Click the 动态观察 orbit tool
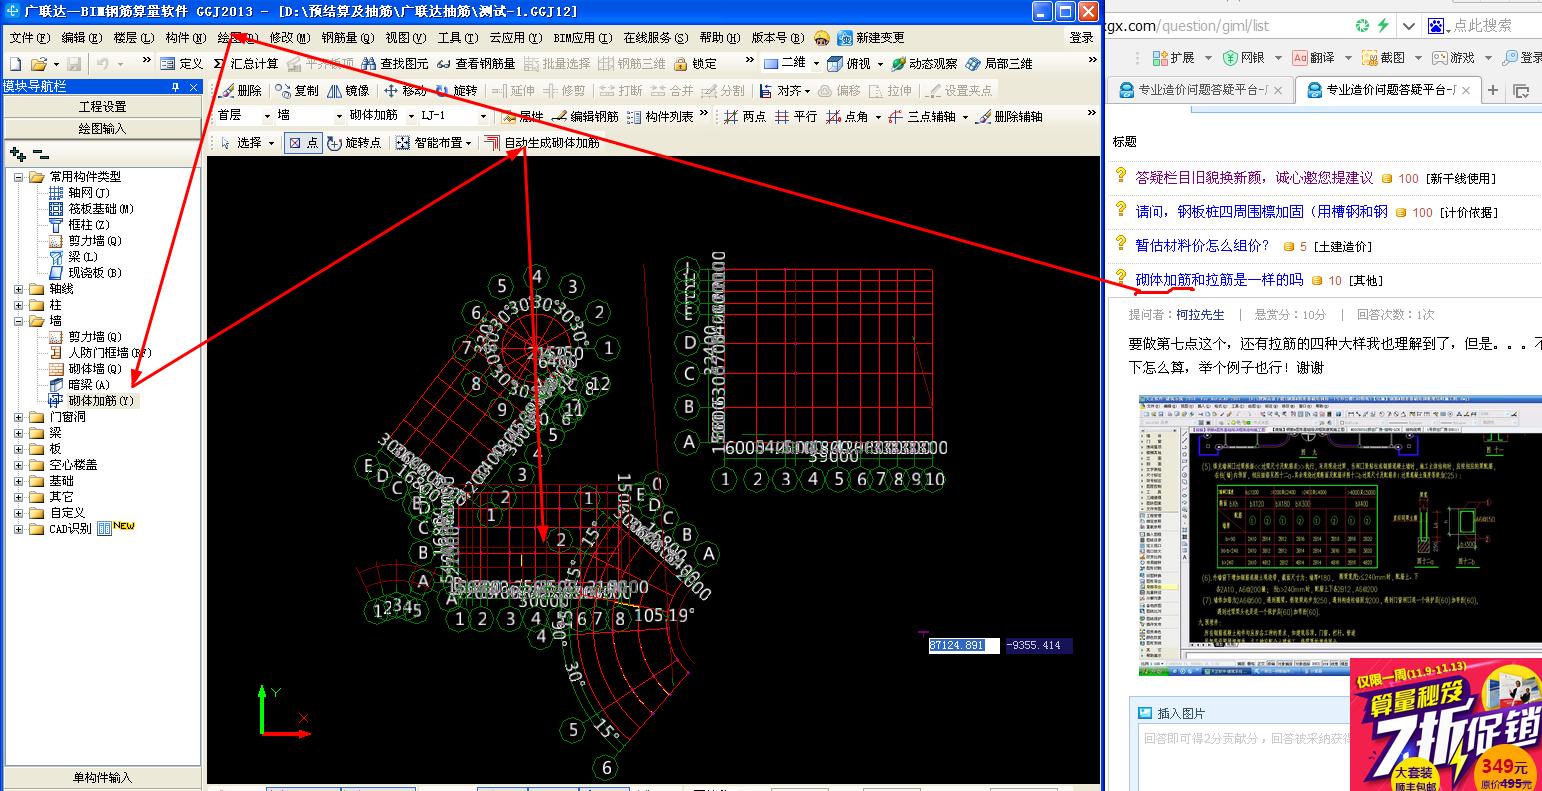1542x791 pixels. click(925, 63)
